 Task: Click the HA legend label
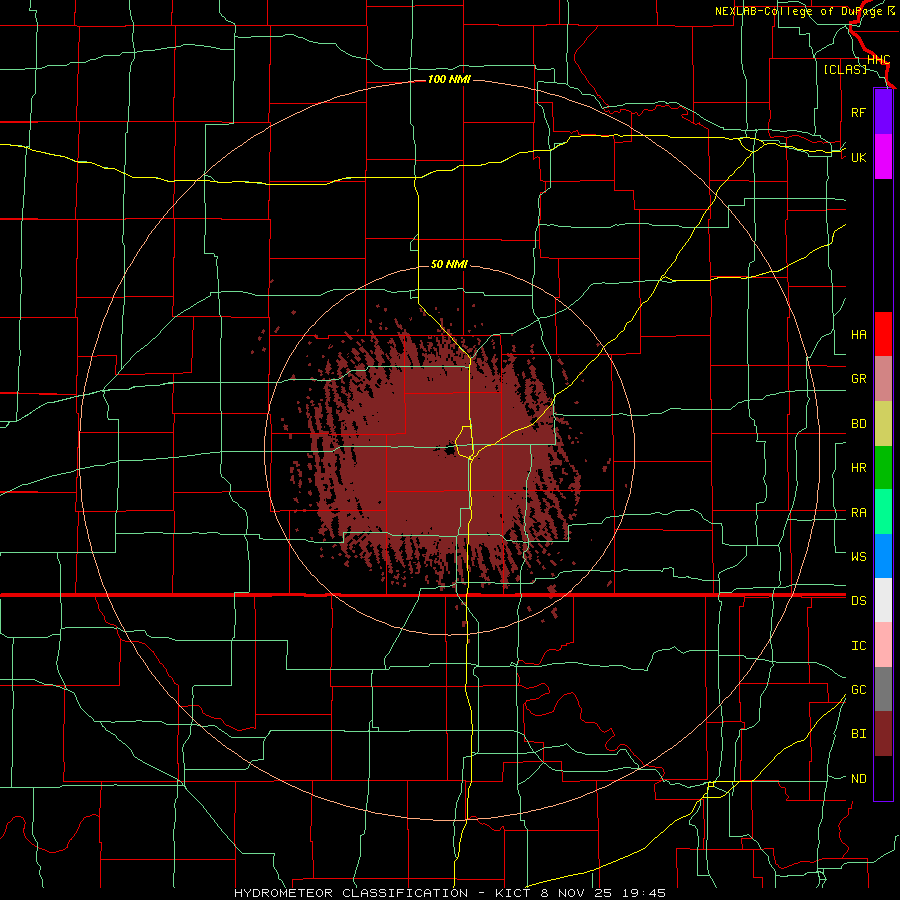(858, 334)
